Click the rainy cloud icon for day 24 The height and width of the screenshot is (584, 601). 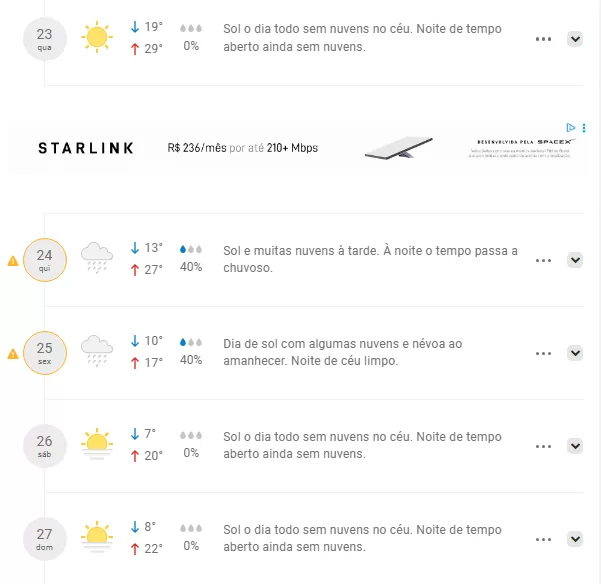96,258
